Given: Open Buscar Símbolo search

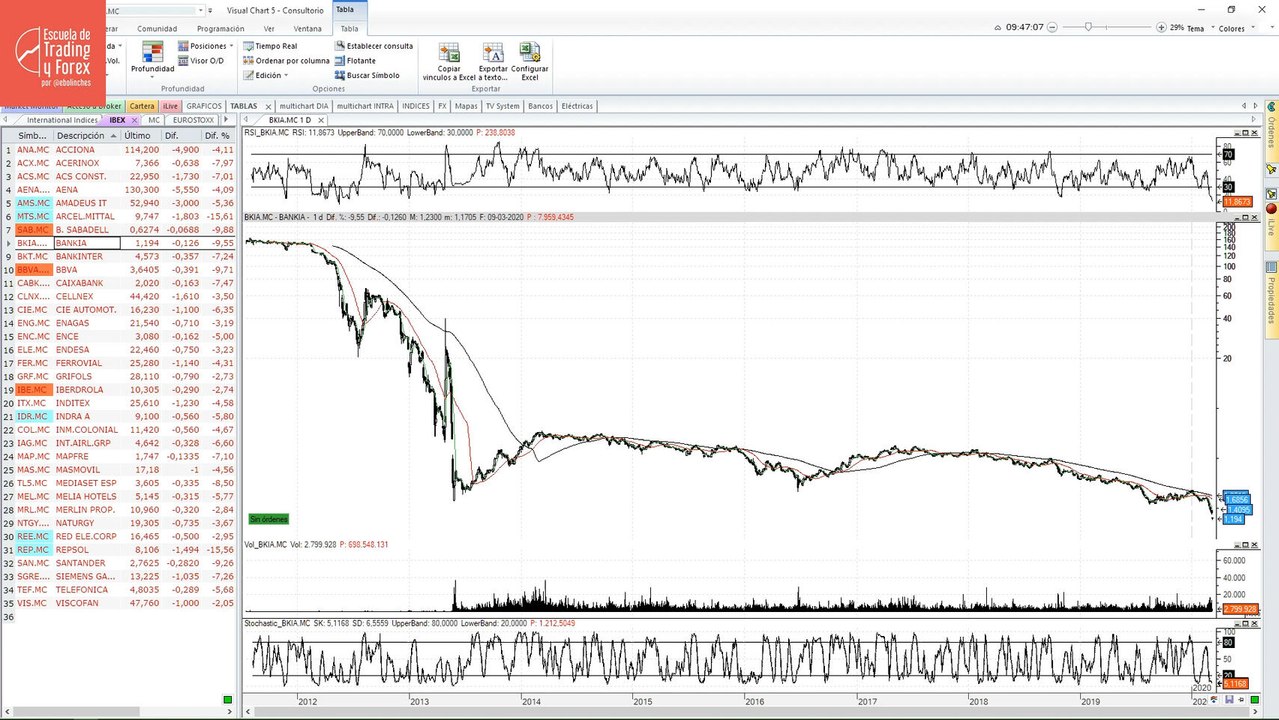Looking at the screenshot, I should [x=367, y=75].
